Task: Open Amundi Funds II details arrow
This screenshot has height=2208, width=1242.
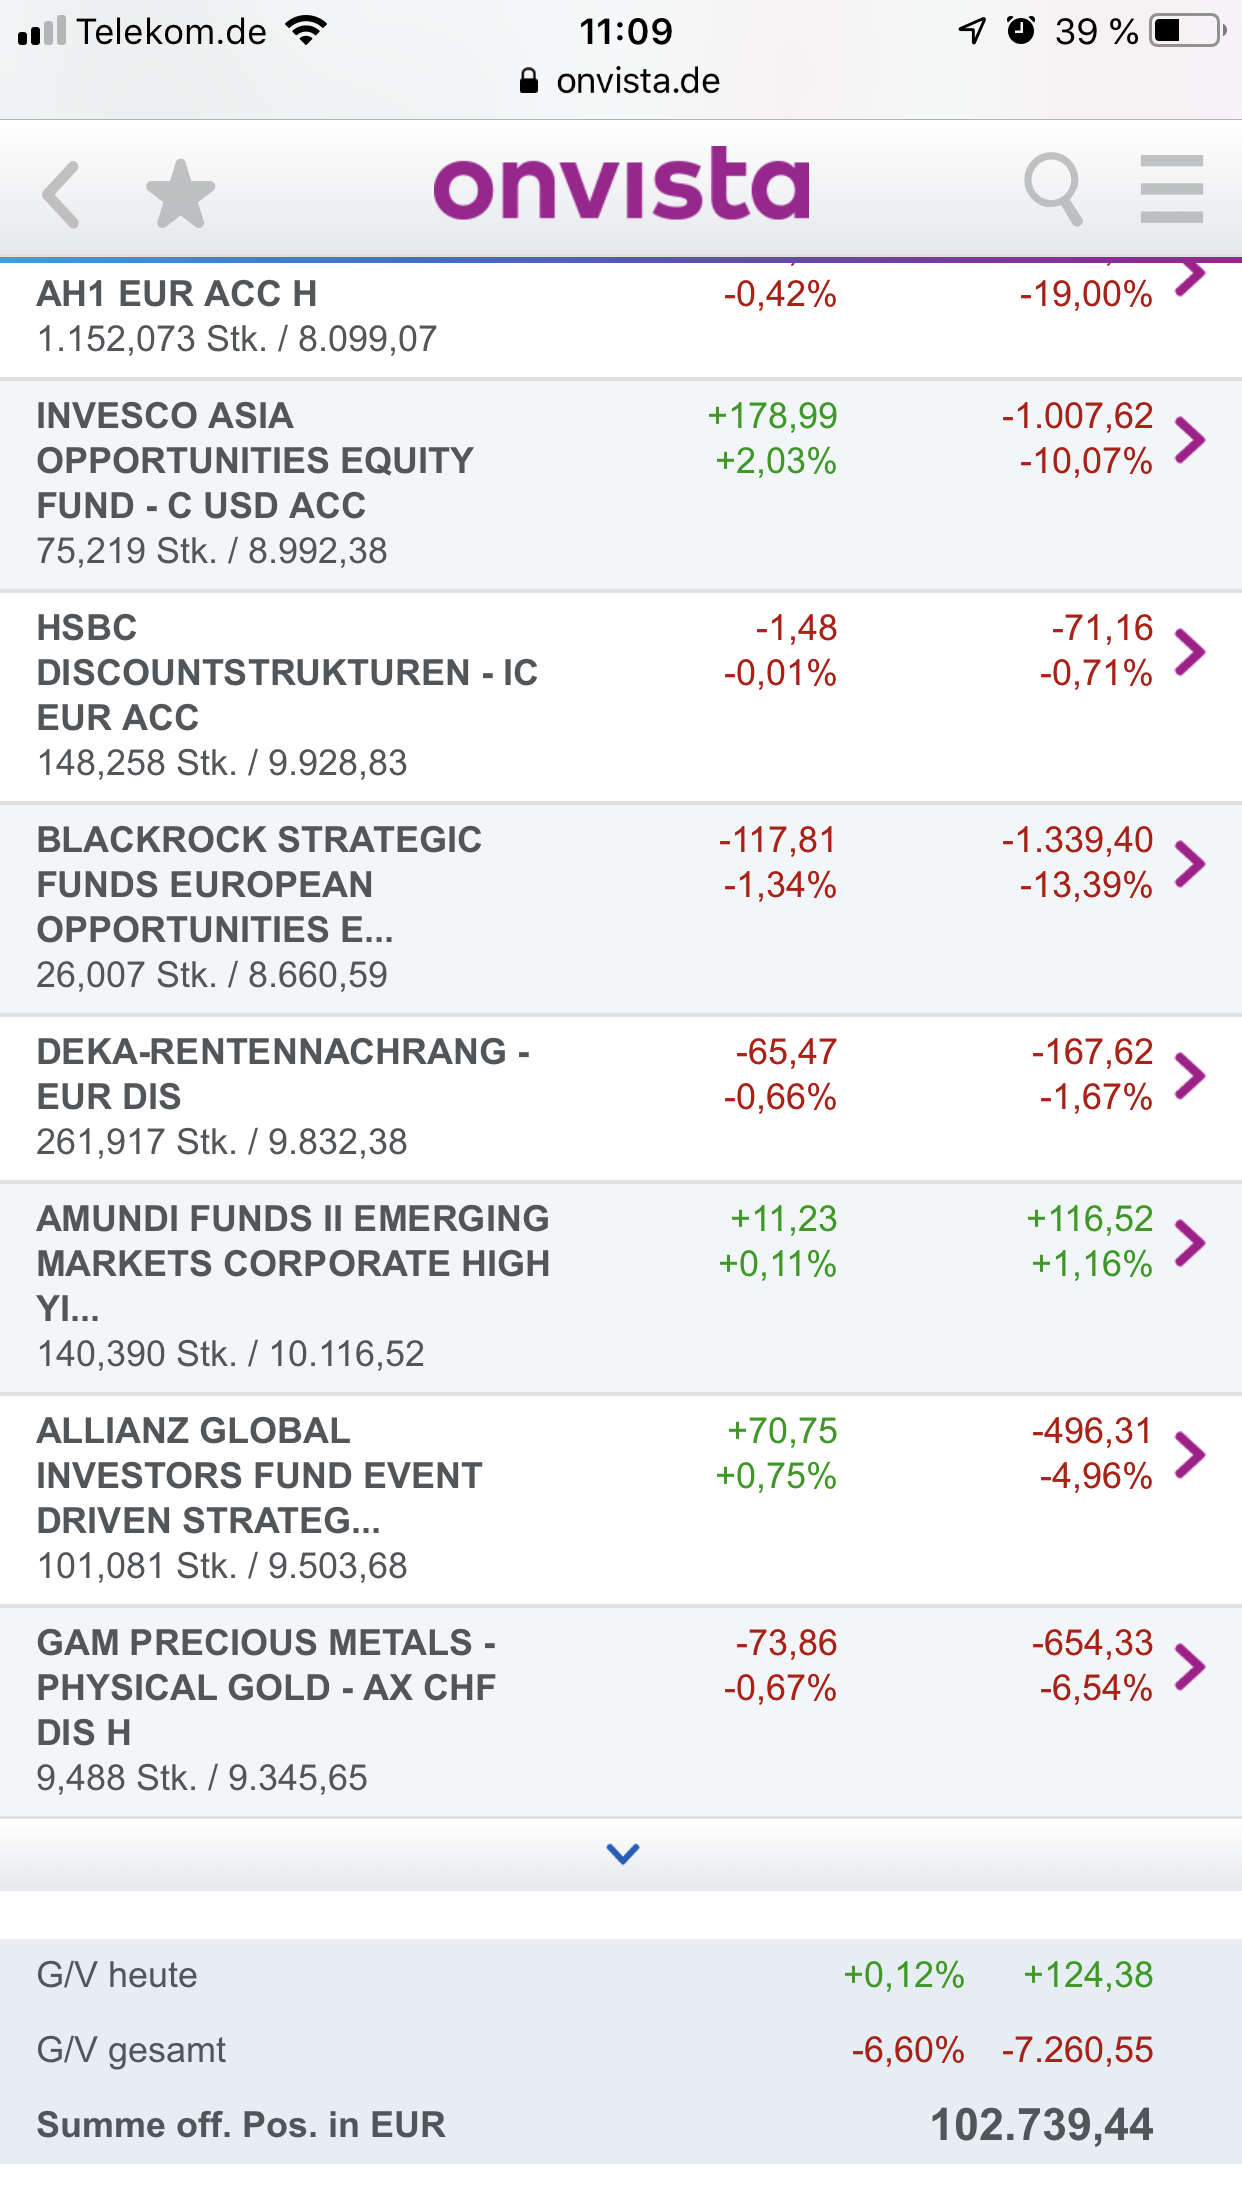Action: click(1189, 1243)
